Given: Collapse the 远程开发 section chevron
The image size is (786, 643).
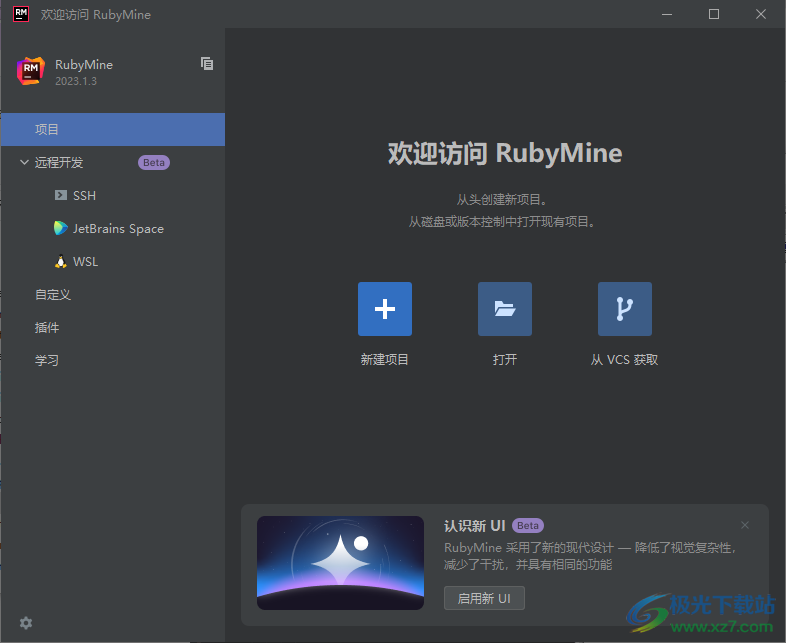Looking at the screenshot, I should tap(24, 162).
